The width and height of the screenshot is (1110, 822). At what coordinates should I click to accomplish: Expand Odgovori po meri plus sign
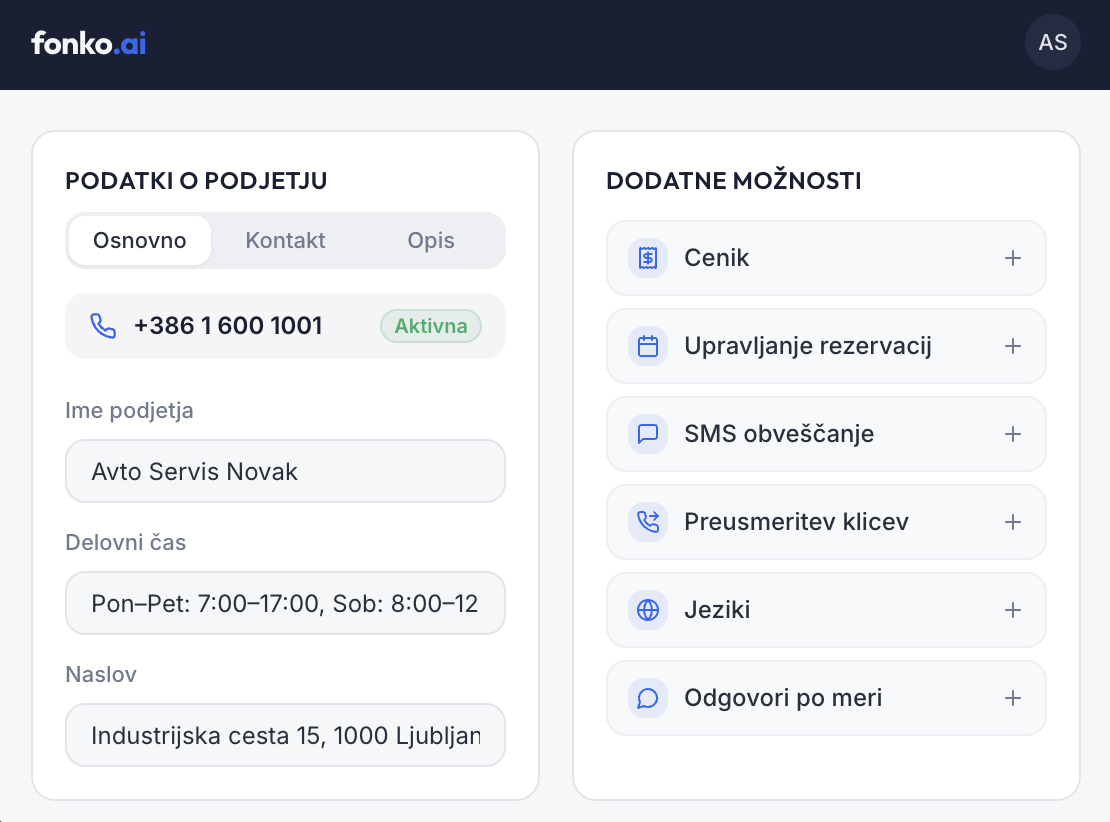click(1013, 698)
